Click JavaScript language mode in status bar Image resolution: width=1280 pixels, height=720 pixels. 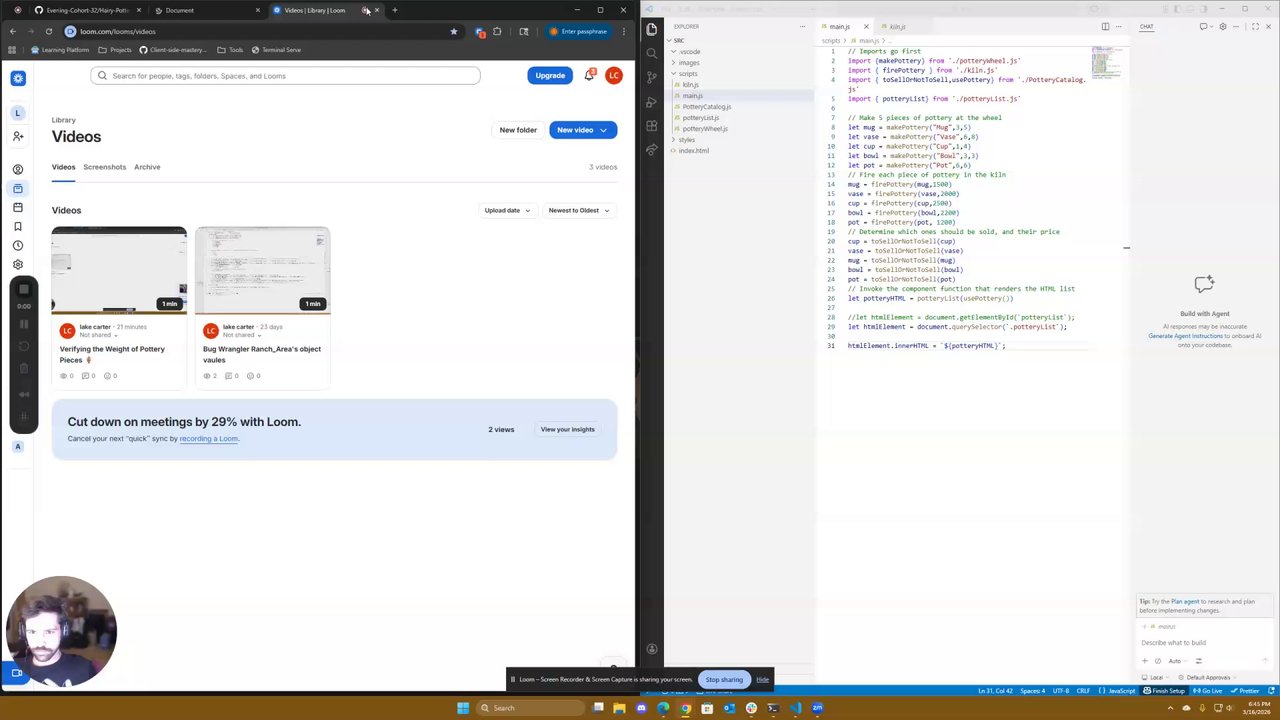(1121, 691)
